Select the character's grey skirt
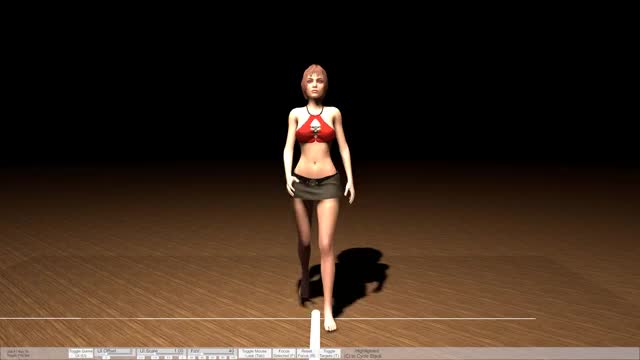This screenshot has height=360, width=640. tap(317, 186)
